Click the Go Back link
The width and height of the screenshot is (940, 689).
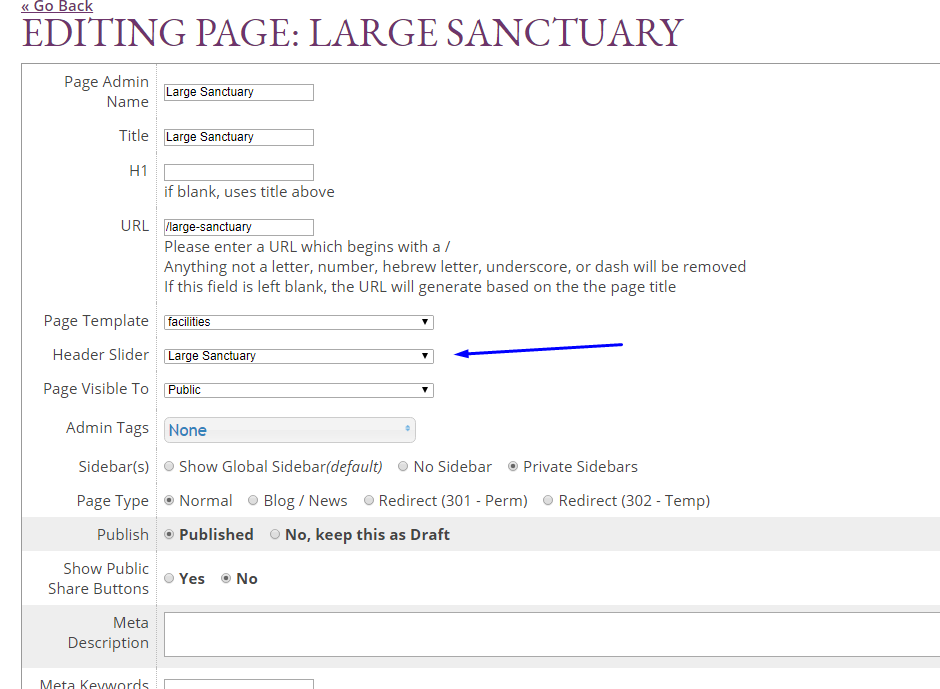57,6
